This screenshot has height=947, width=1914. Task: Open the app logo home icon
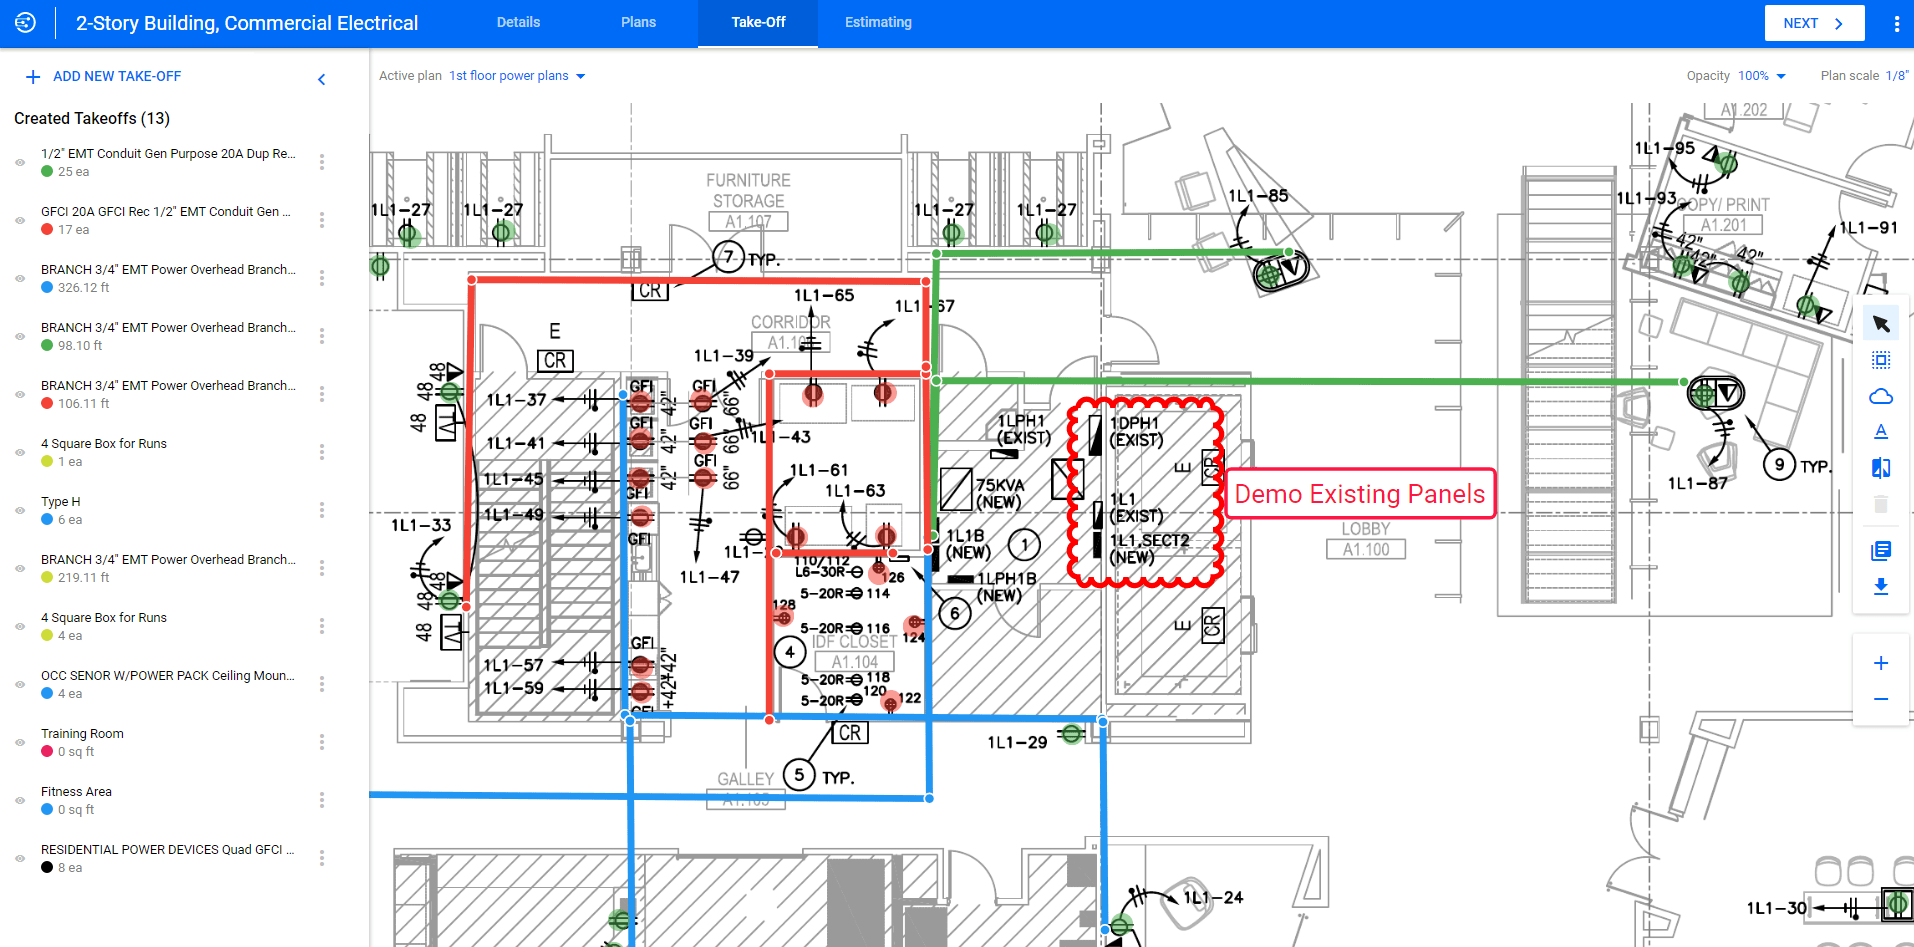pyautogui.click(x=26, y=23)
